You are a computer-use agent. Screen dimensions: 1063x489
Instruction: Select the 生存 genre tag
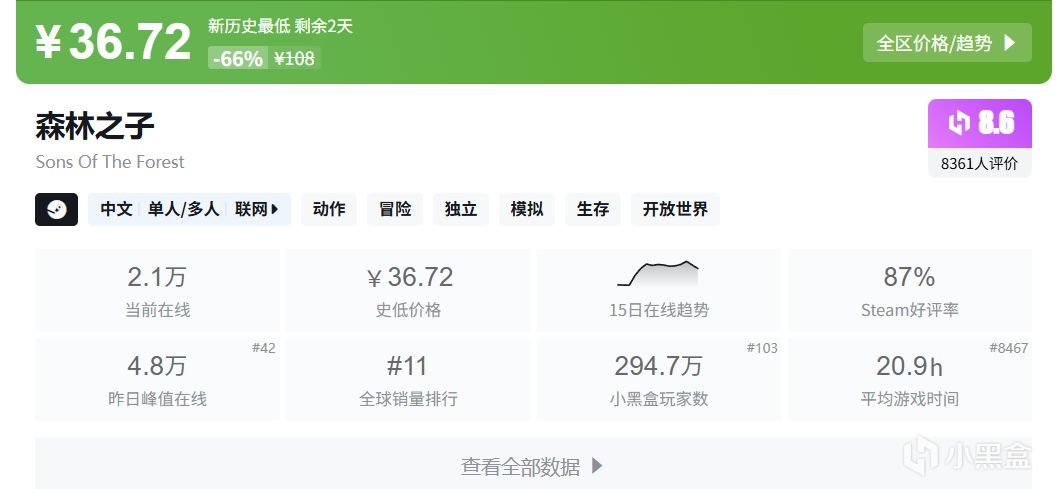593,210
